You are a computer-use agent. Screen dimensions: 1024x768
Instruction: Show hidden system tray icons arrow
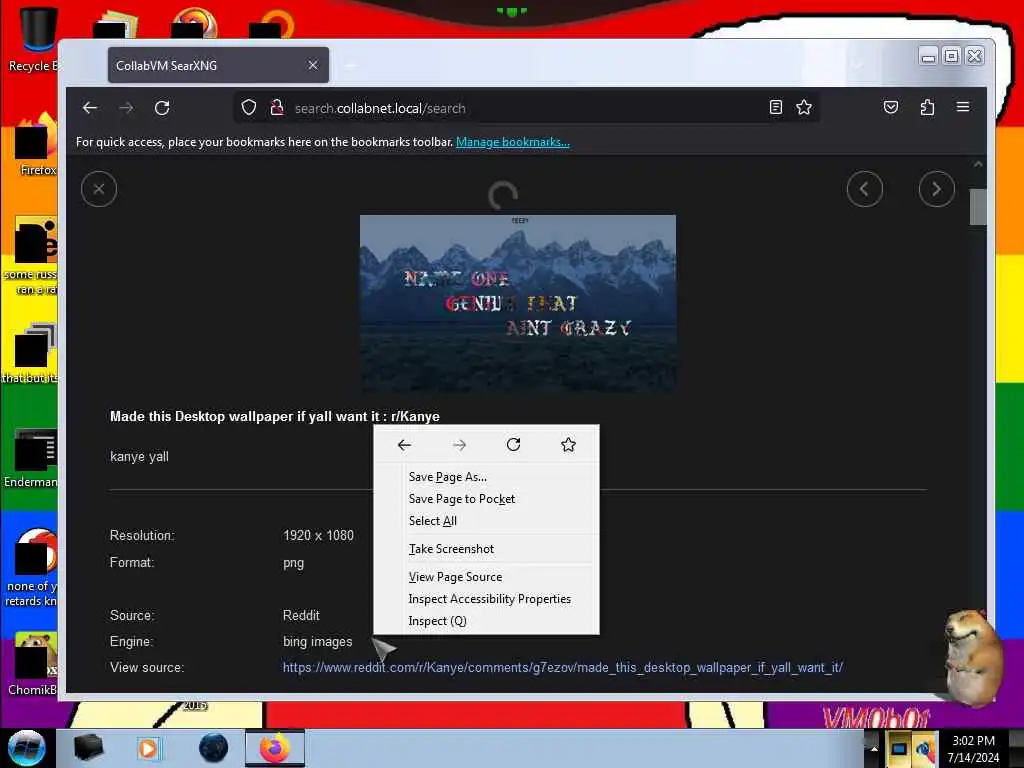(x=874, y=748)
